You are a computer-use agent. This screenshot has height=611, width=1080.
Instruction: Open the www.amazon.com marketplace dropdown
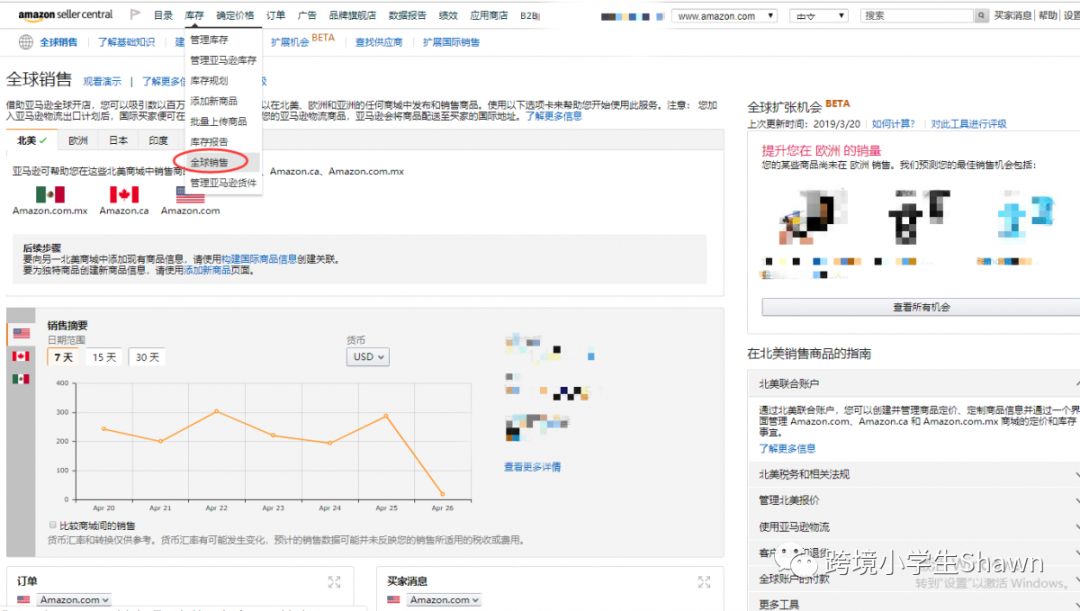click(x=724, y=16)
